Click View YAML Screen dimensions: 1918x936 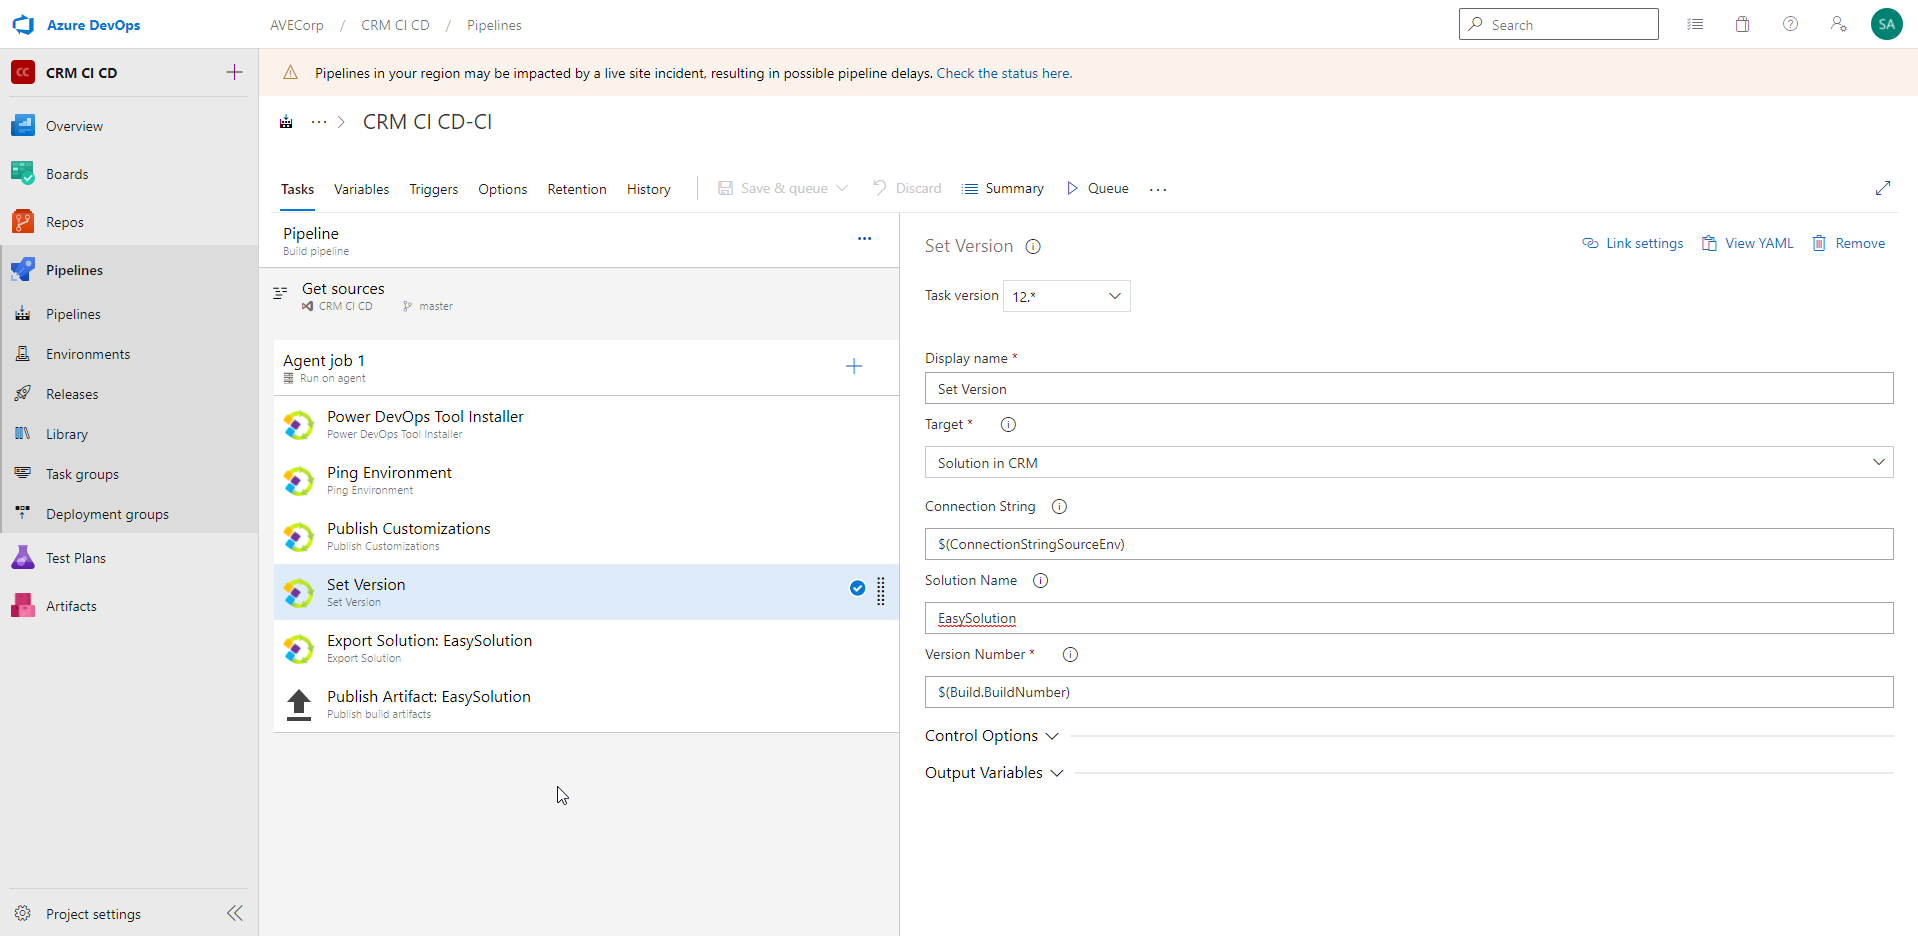[x=1748, y=243]
